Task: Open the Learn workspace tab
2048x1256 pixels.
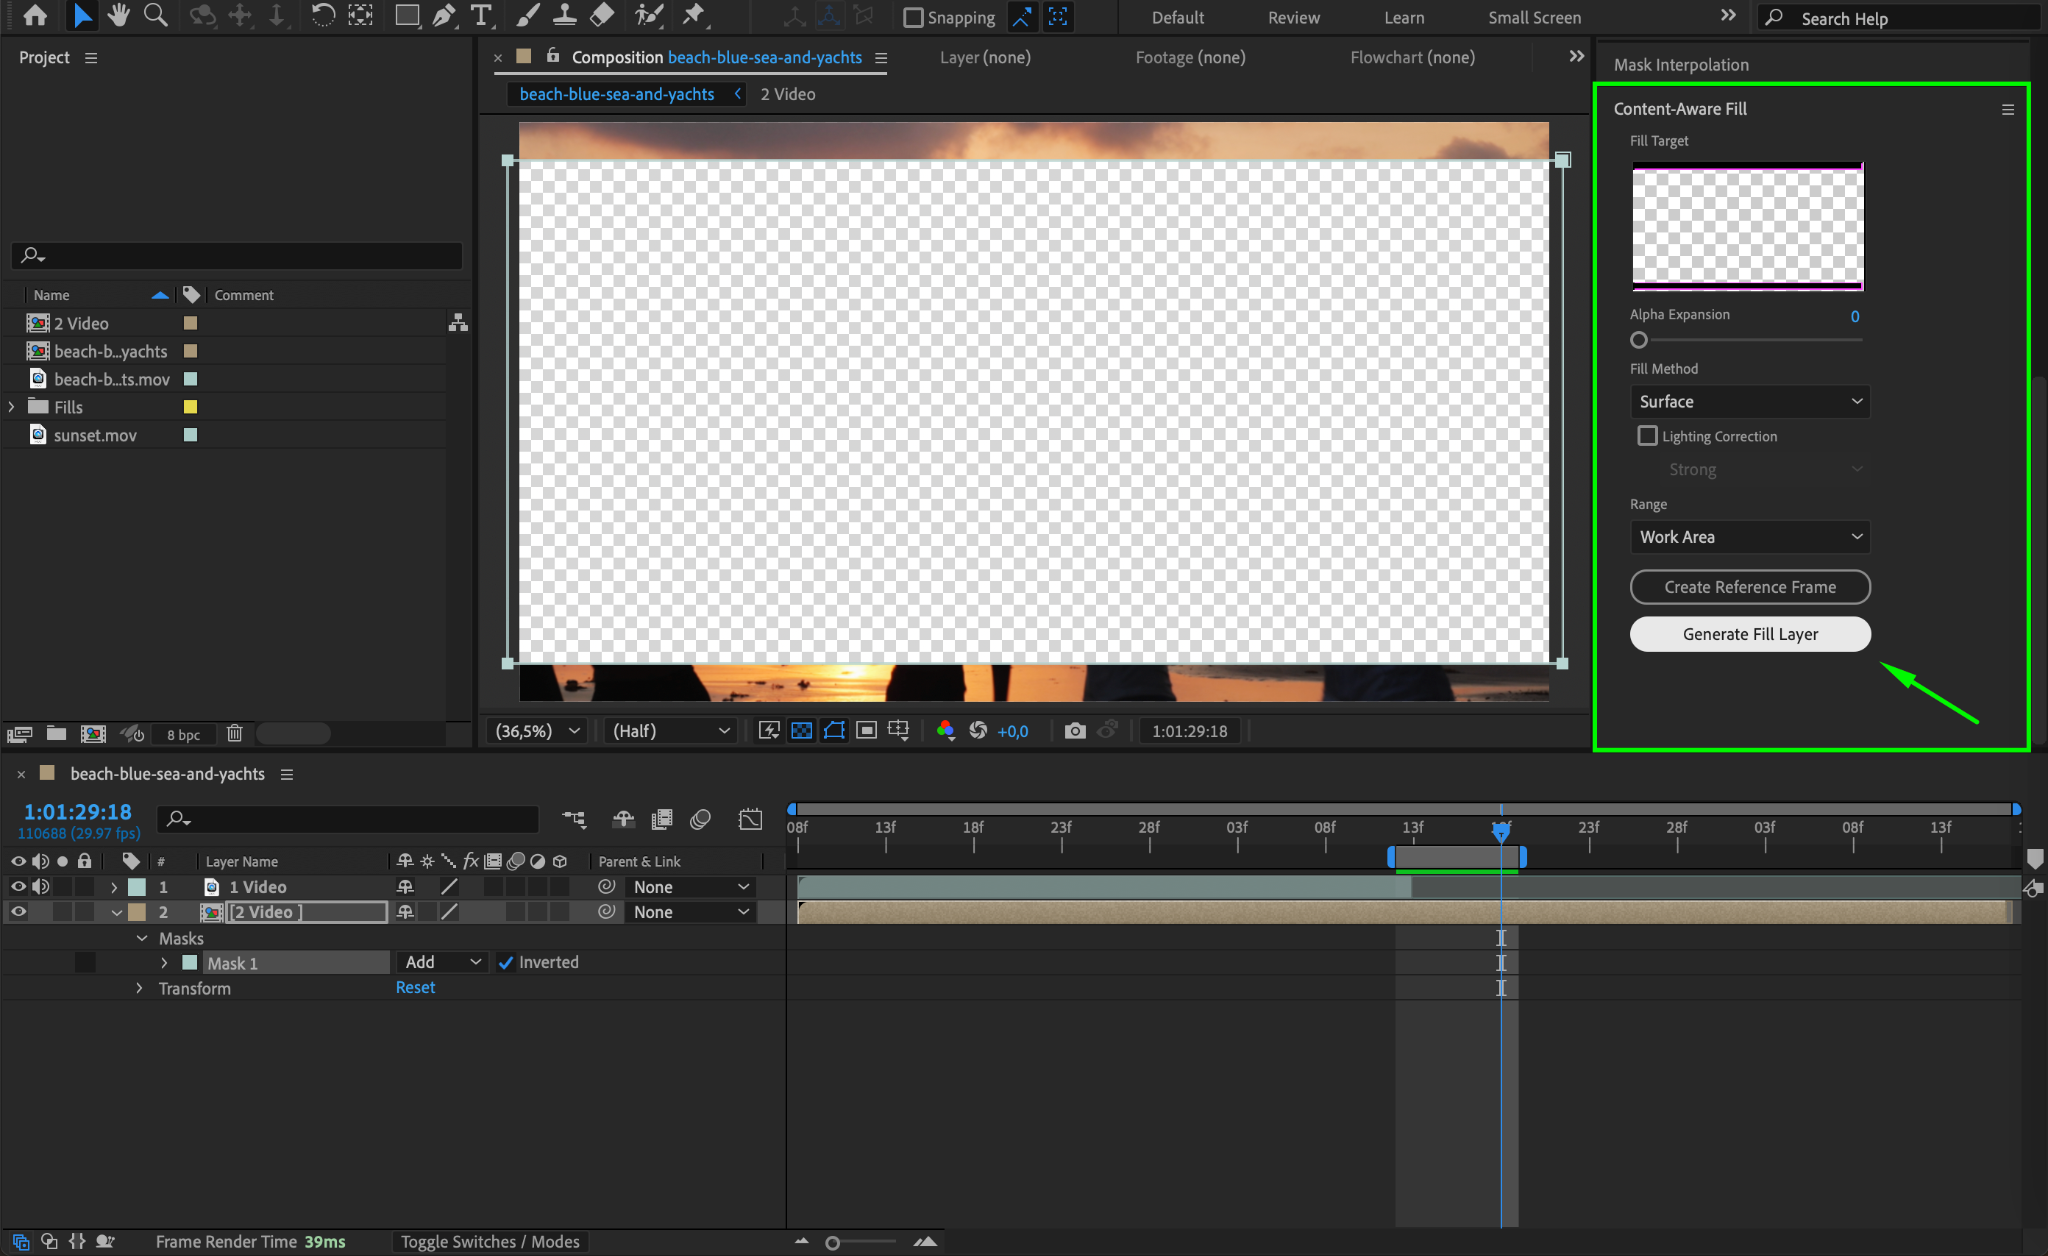Action: coord(1403,18)
